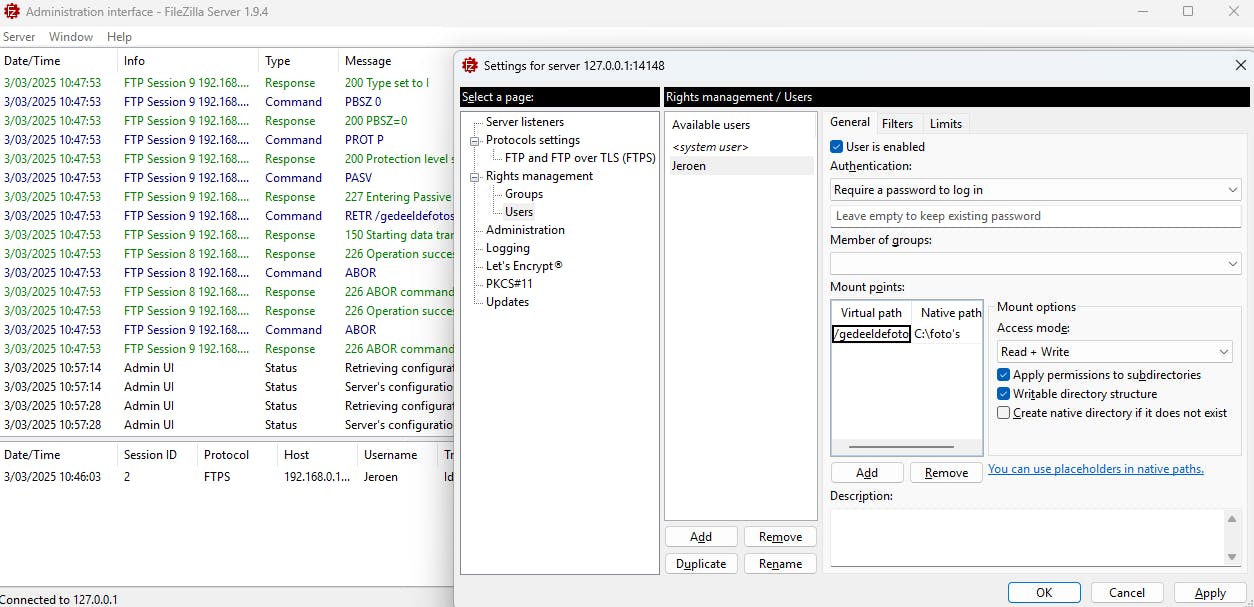This screenshot has width=1254, height=607.
Task: Click the RETR /gedeeldefotos log message
Action: [399, 216]
